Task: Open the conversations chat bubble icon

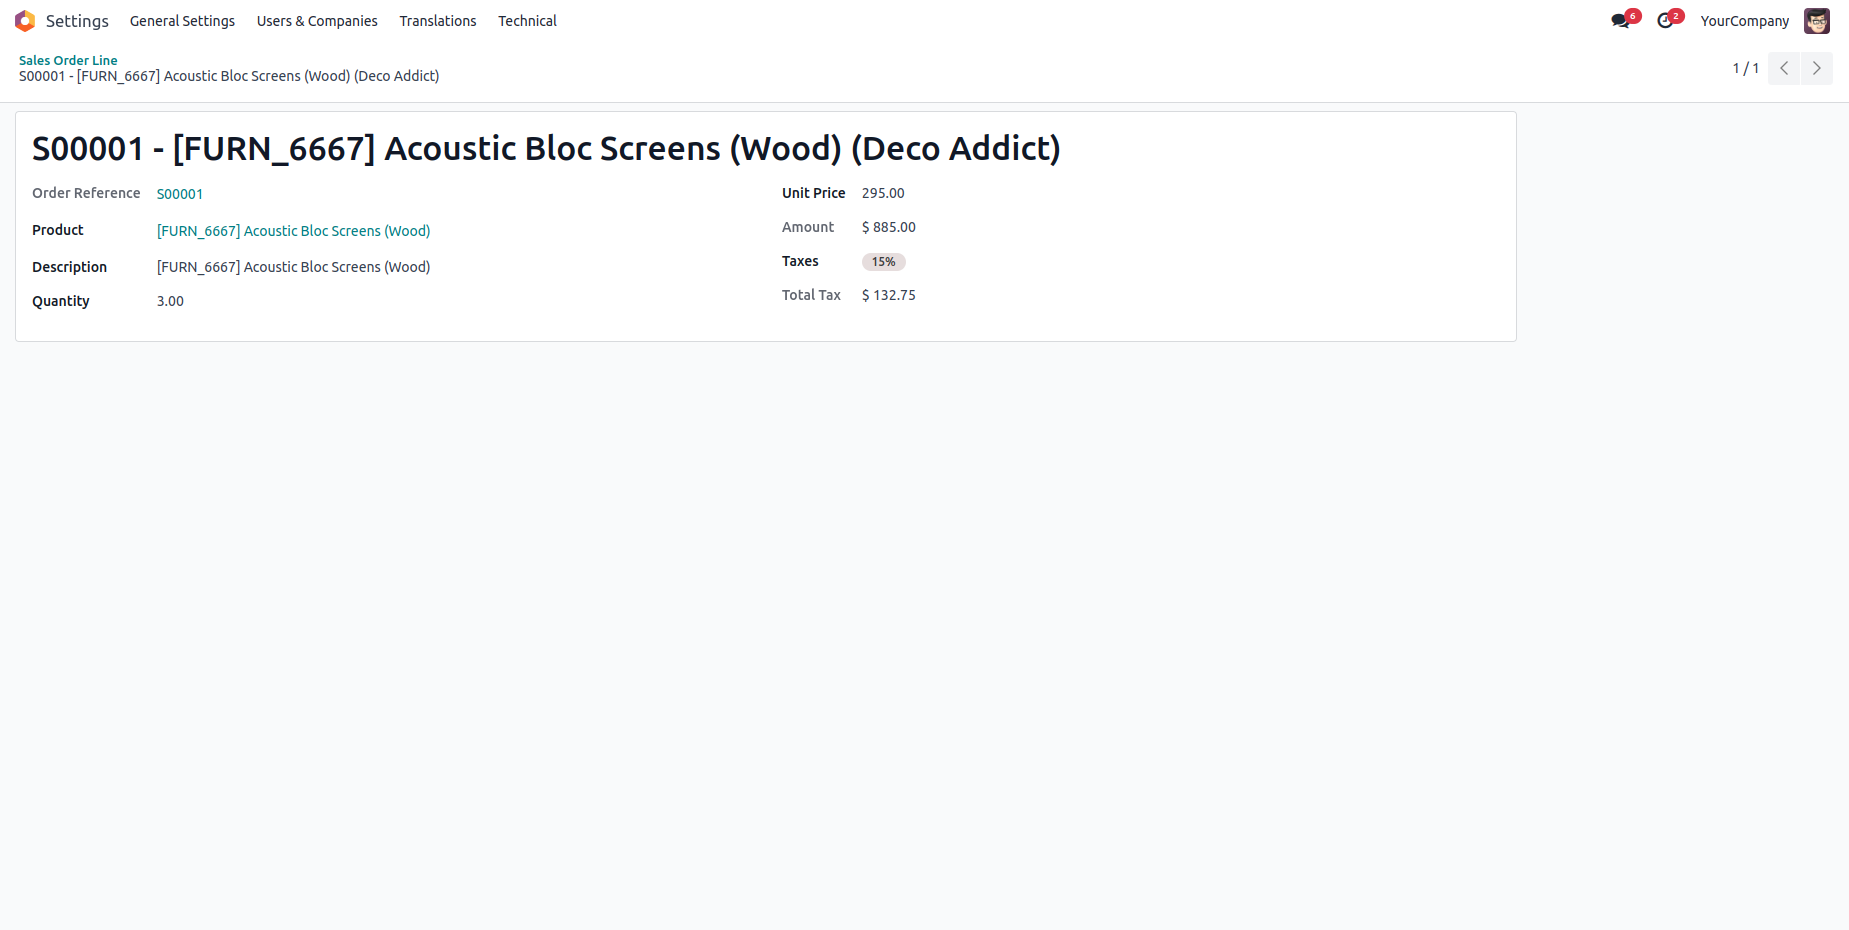Action: [1620, 21]
